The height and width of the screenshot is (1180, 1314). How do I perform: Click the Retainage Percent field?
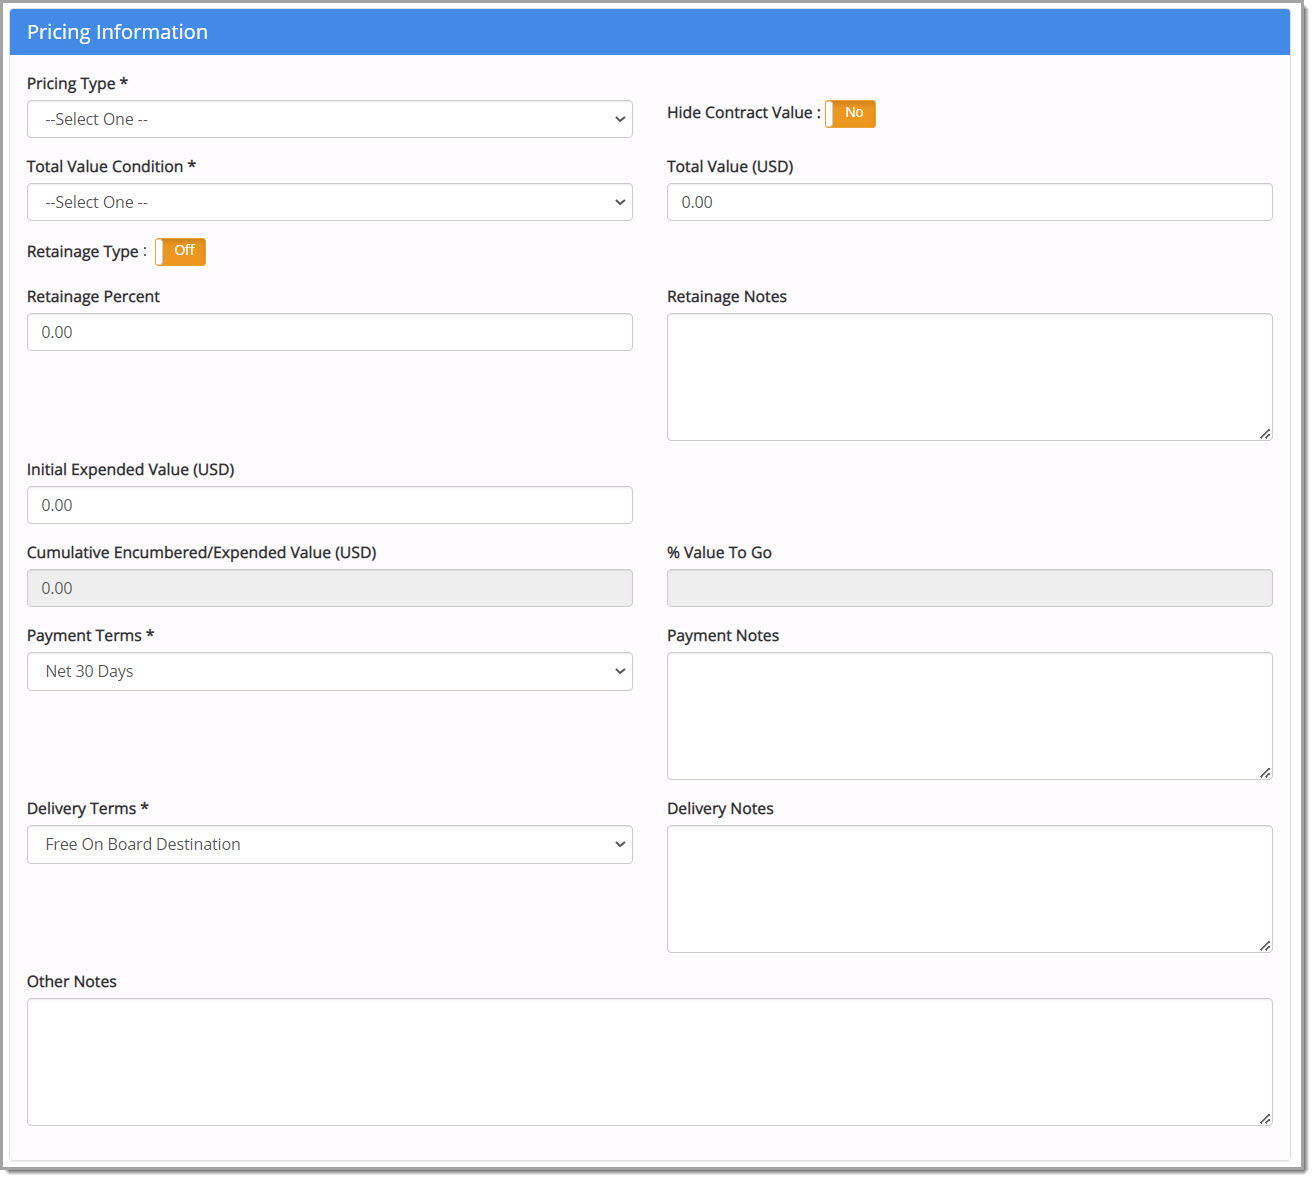(329, 332)
